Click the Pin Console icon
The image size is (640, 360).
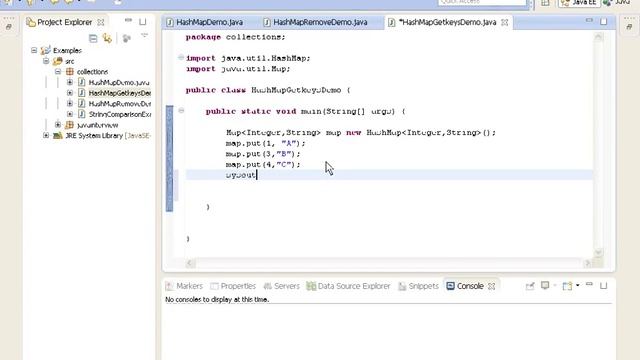coord(530,286)
